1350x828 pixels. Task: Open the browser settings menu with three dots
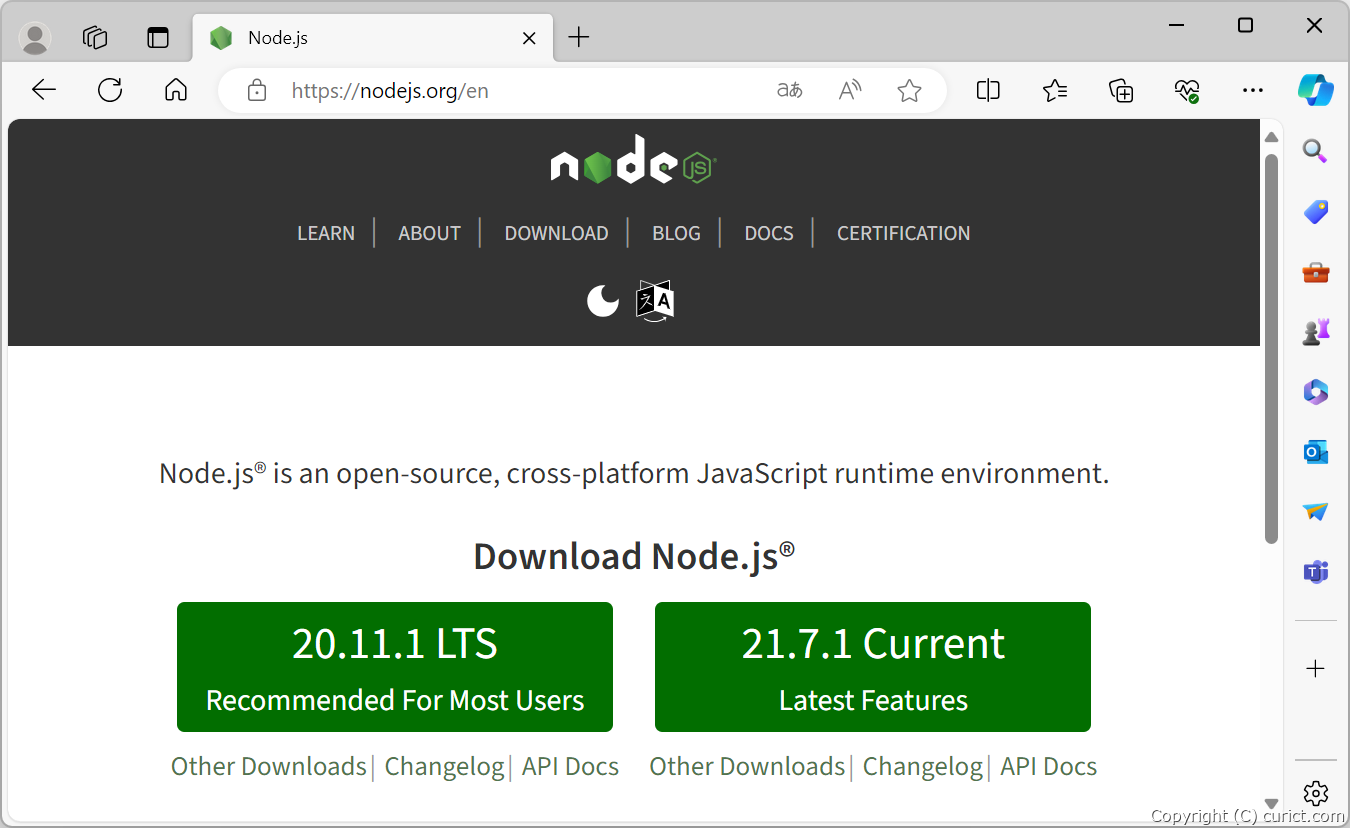tap(1252, 90)
